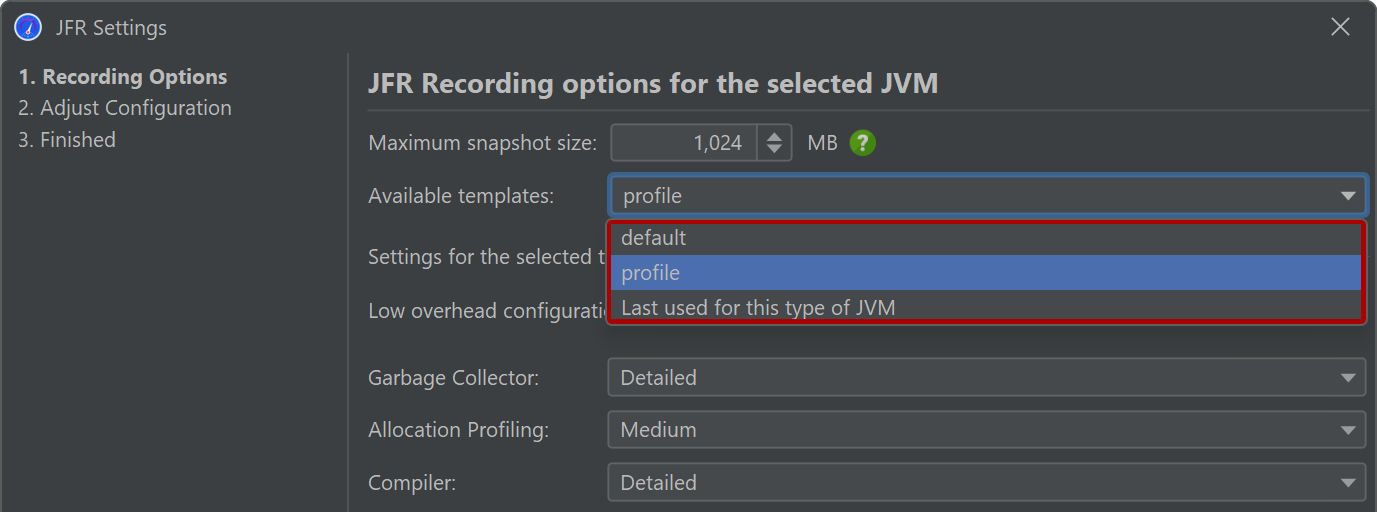This screenshot has width=1377, height=512.
Task: Open the Allocation Profiling dropdown
Action: 987,430
